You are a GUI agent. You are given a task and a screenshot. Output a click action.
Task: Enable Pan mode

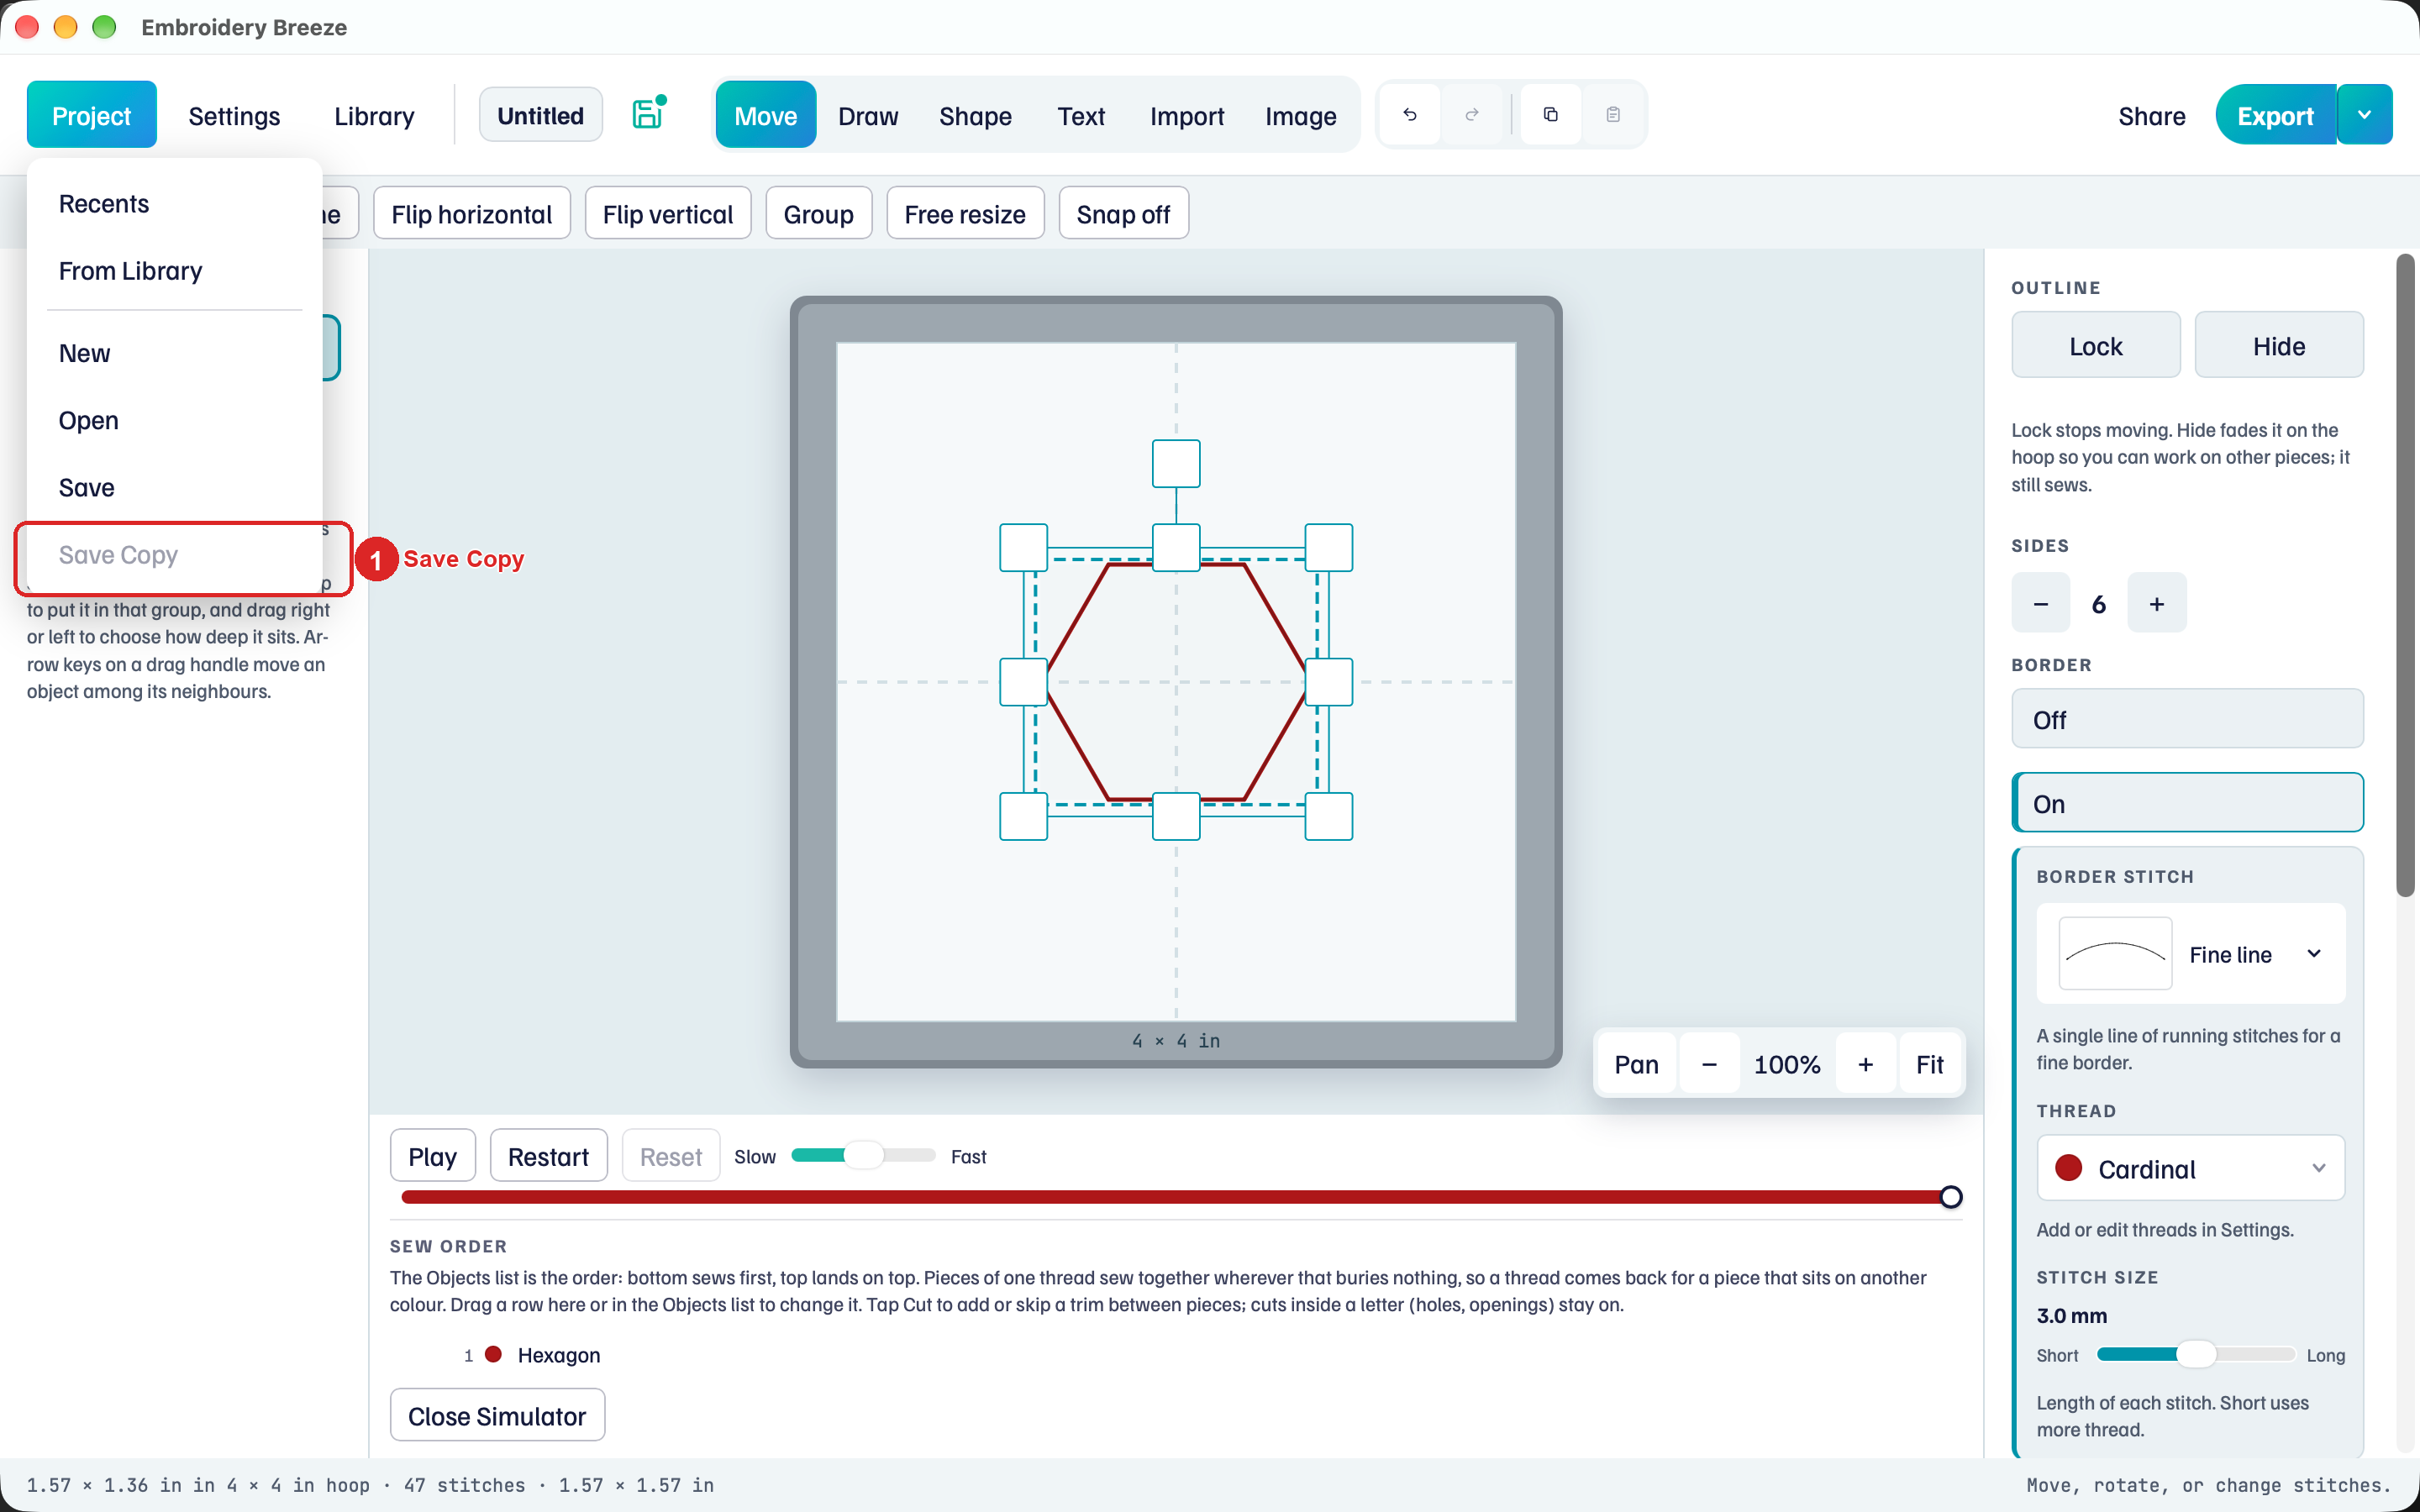tap(1636, 1064)
